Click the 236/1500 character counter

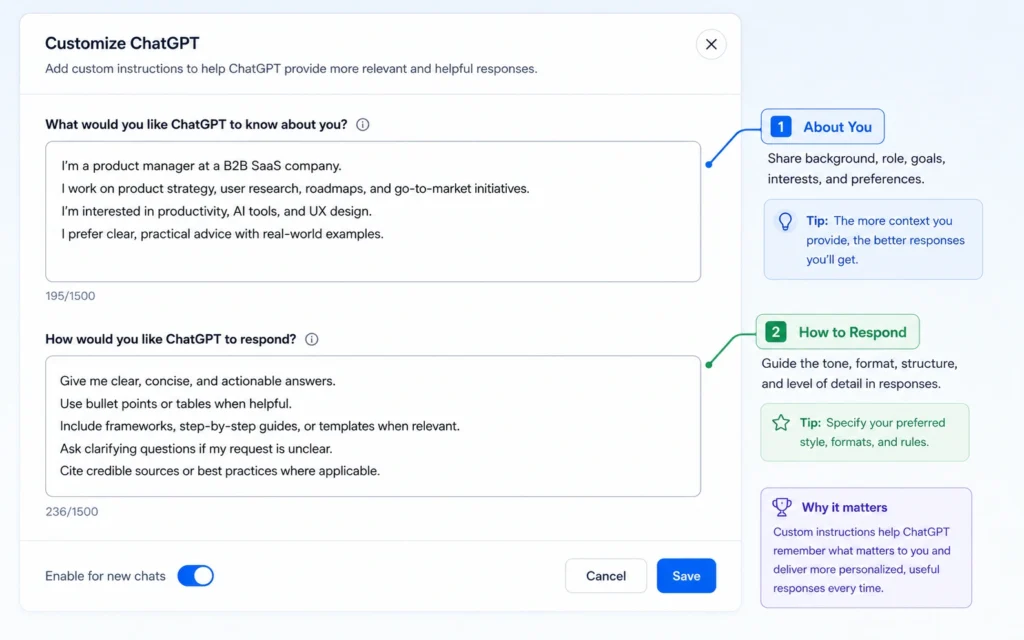[72, 511]
